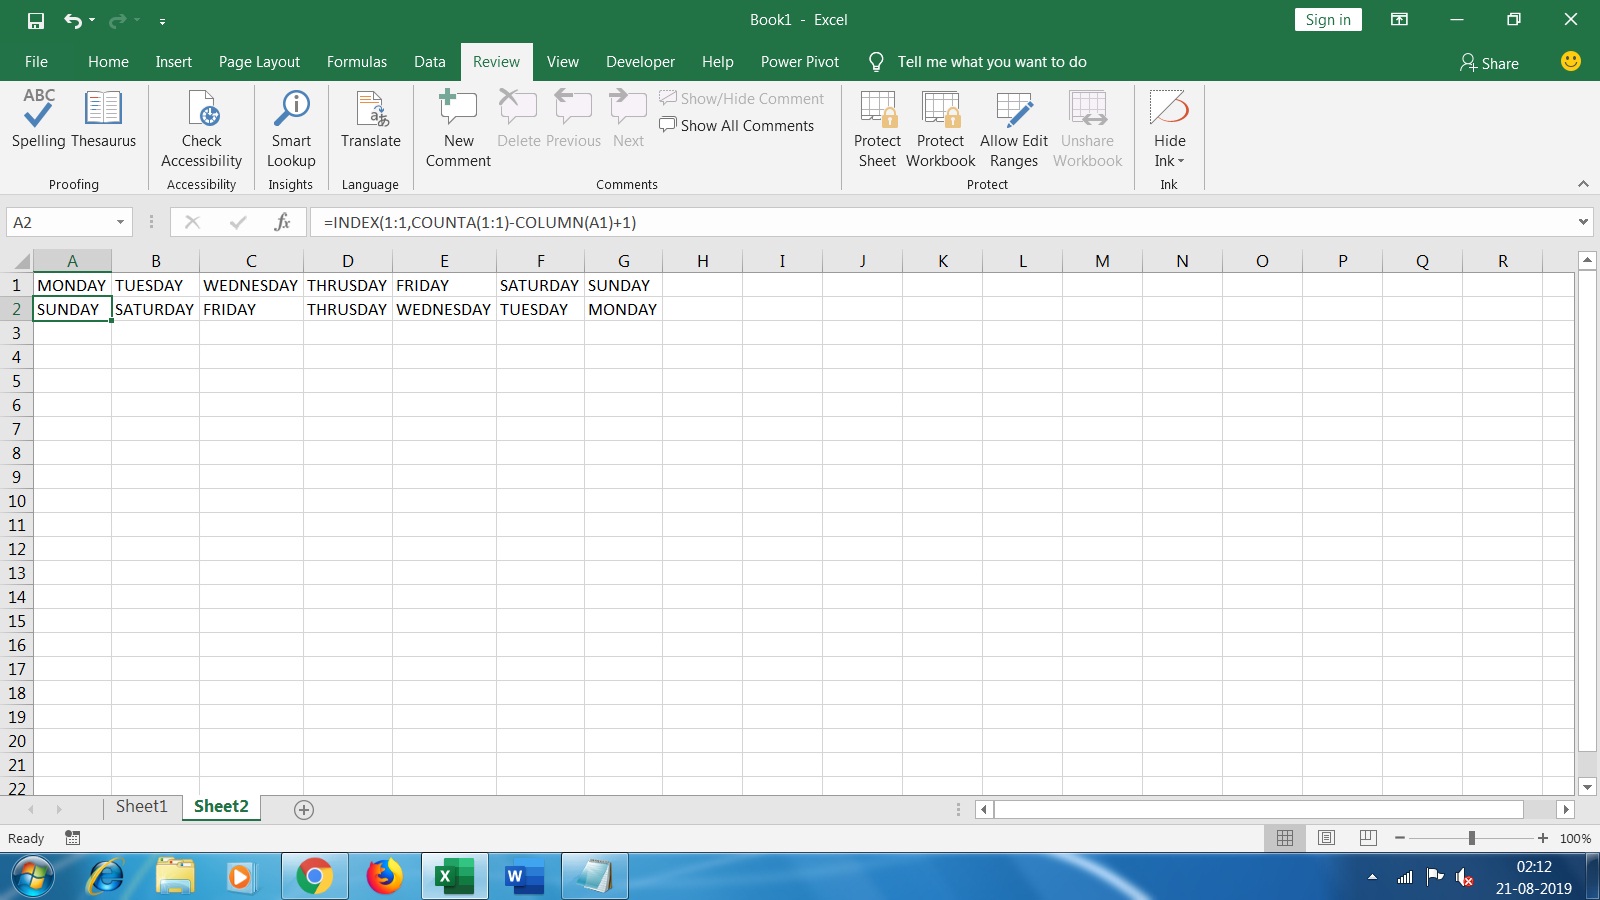The image size is (1600, 900).
Task: Click the Sign in button
Action: pyautogui.click(x=1328, y=20)
